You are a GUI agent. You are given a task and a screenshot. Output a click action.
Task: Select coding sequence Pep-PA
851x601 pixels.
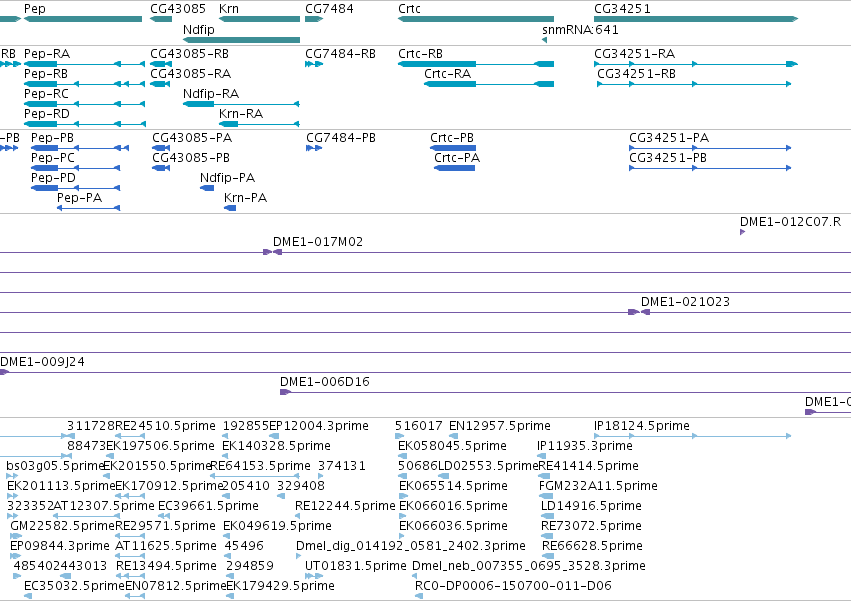(x=79, y=198)
